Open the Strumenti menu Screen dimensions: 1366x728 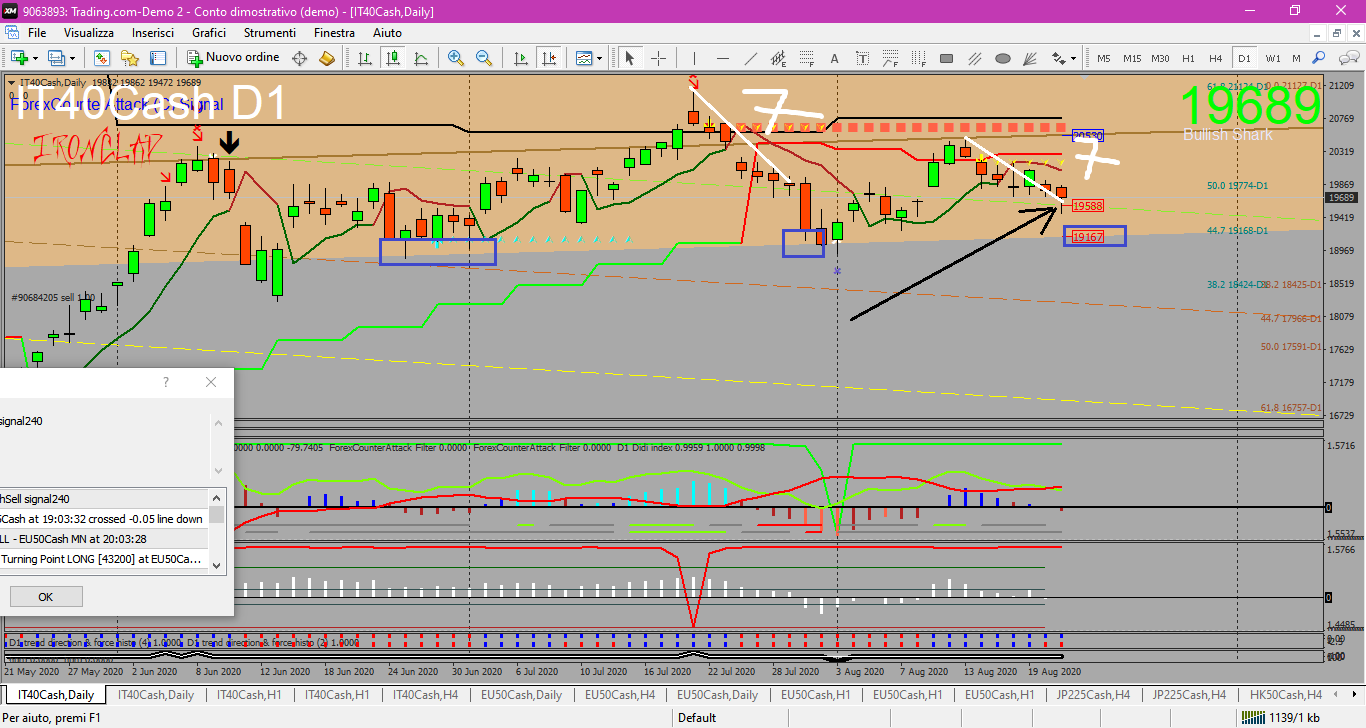(270, 33)
